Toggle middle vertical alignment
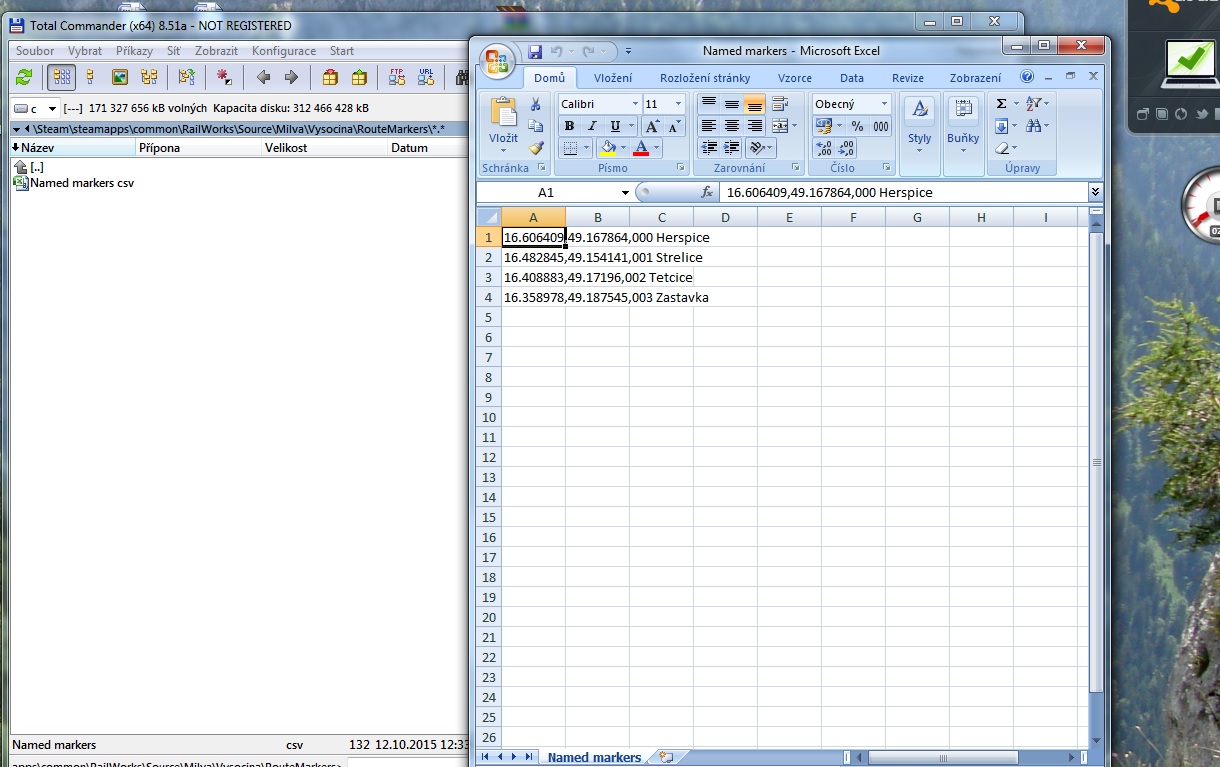 pos(731,104)
